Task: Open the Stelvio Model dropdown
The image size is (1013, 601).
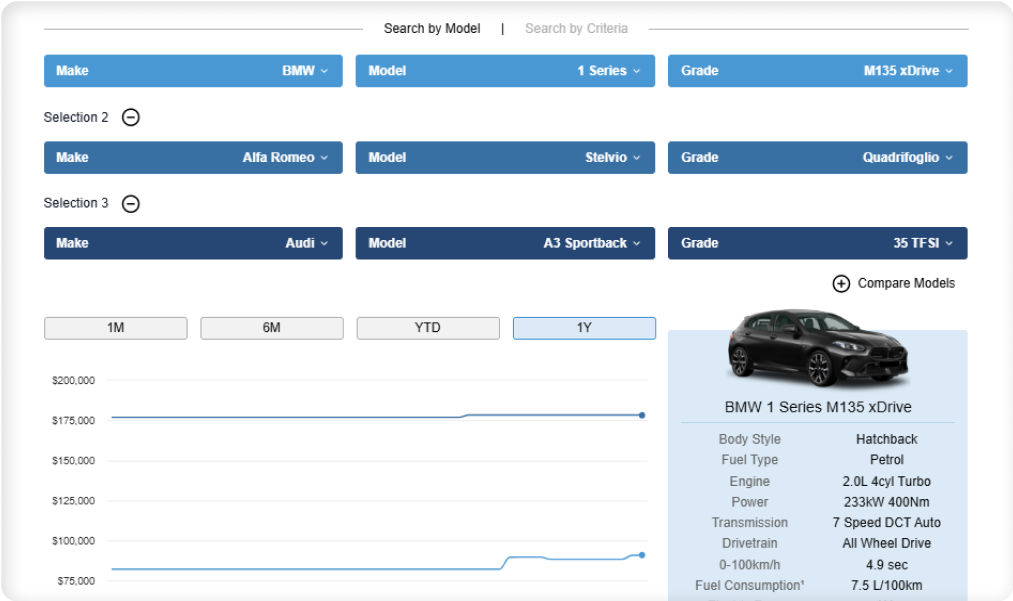Action: click(x=505, y=158)
